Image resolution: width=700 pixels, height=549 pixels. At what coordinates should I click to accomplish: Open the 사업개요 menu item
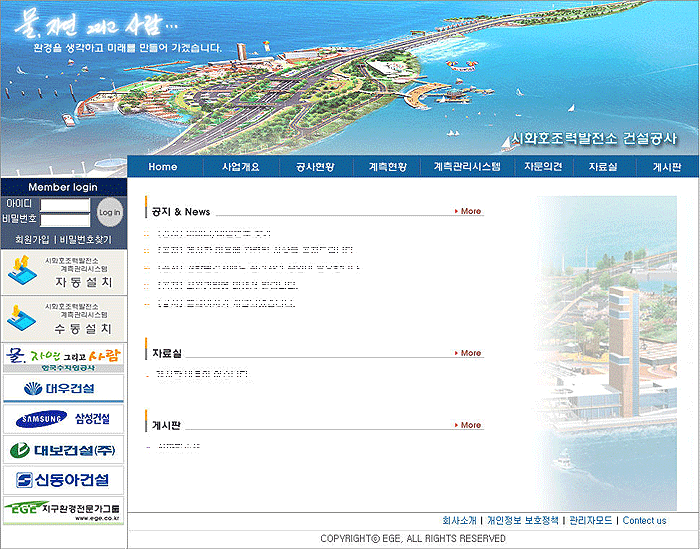[x=240, y=167]
